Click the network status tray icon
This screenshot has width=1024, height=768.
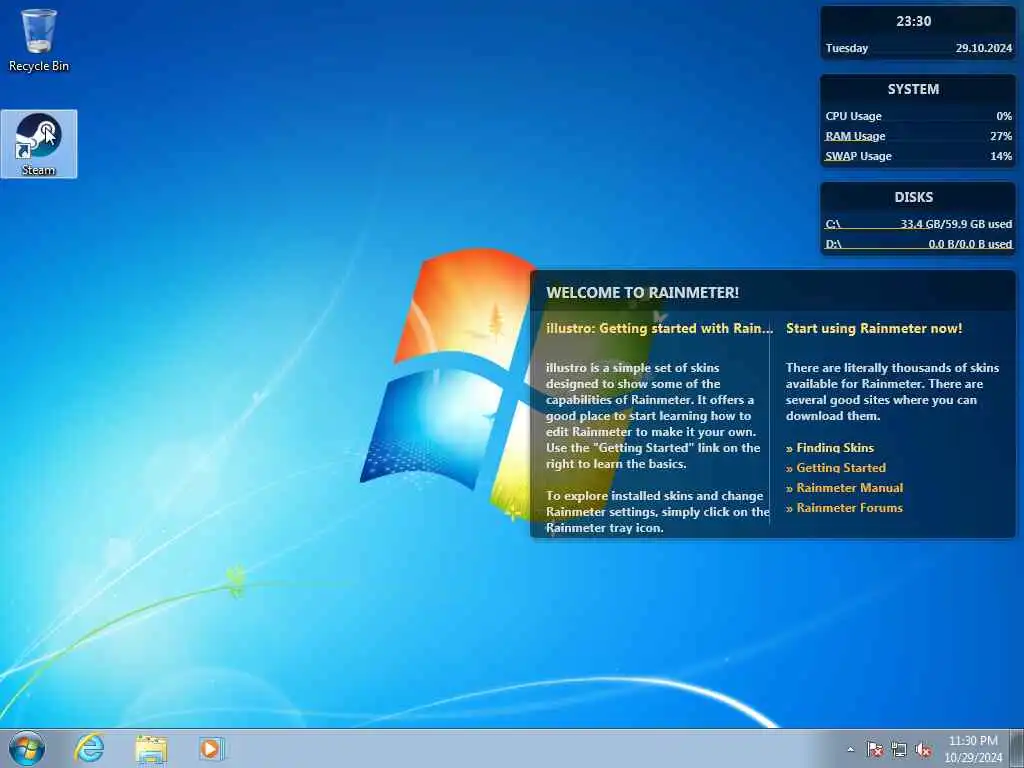tap(899, 750)
